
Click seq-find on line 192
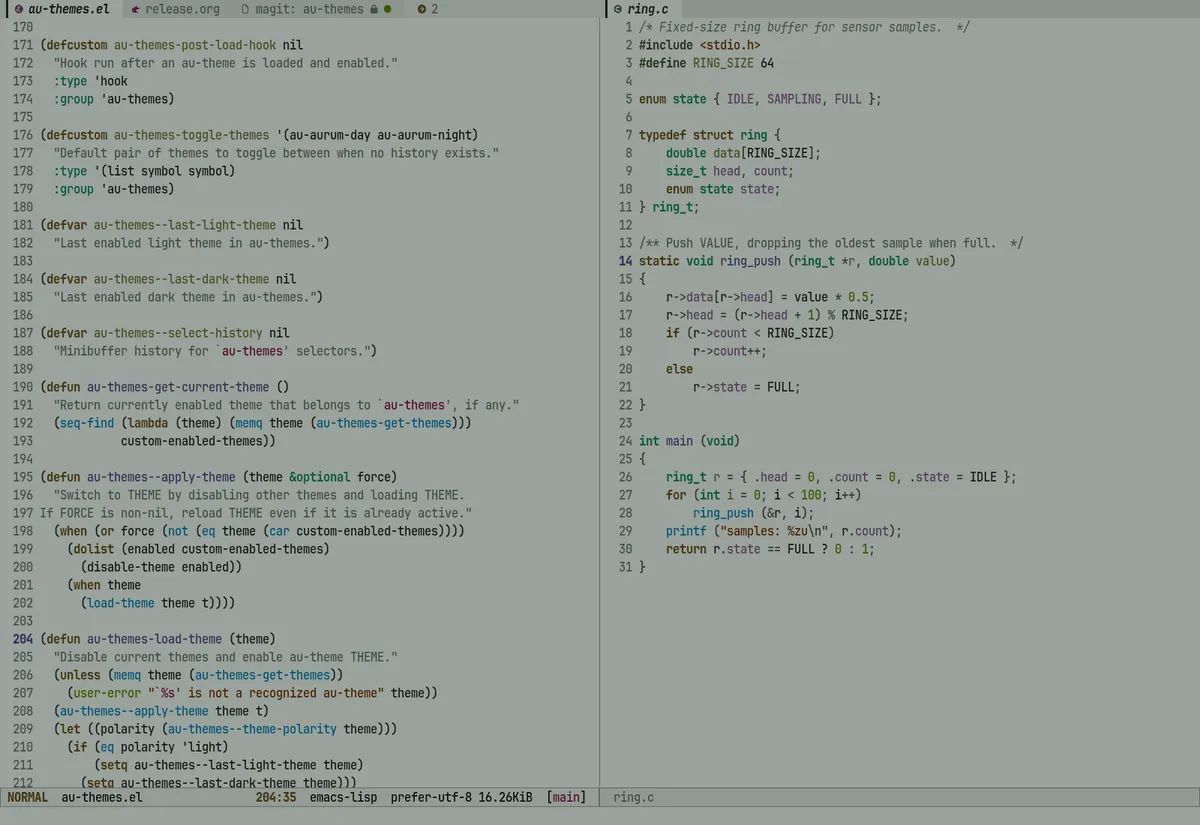coord(87,423)
